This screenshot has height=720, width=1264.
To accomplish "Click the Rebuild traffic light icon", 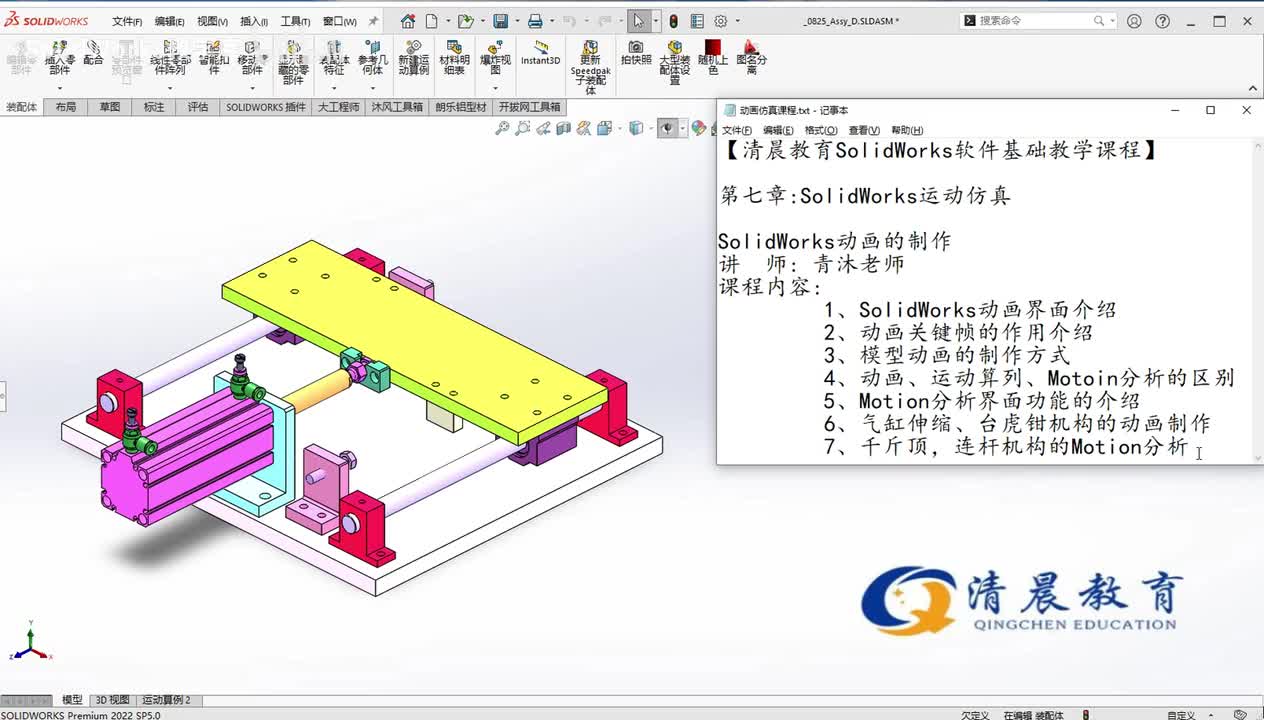I will click(x=673, y=21).
